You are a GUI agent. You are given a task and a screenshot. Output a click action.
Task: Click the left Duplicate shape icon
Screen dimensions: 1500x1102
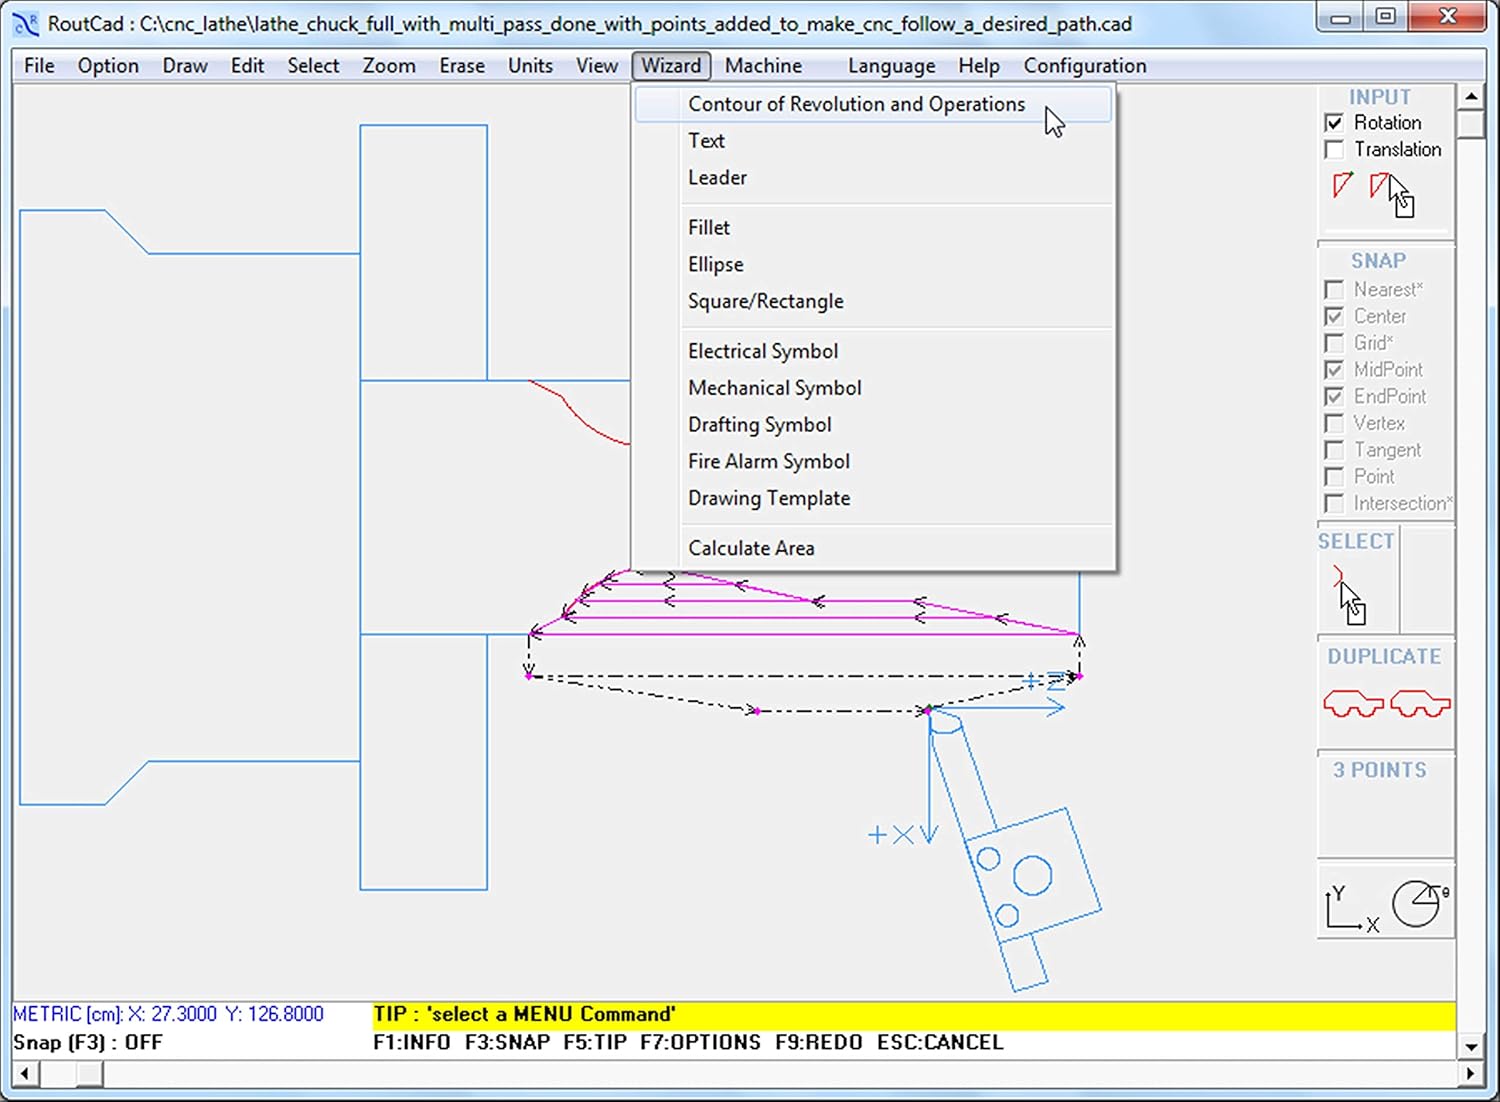[x=1352, y=704]
